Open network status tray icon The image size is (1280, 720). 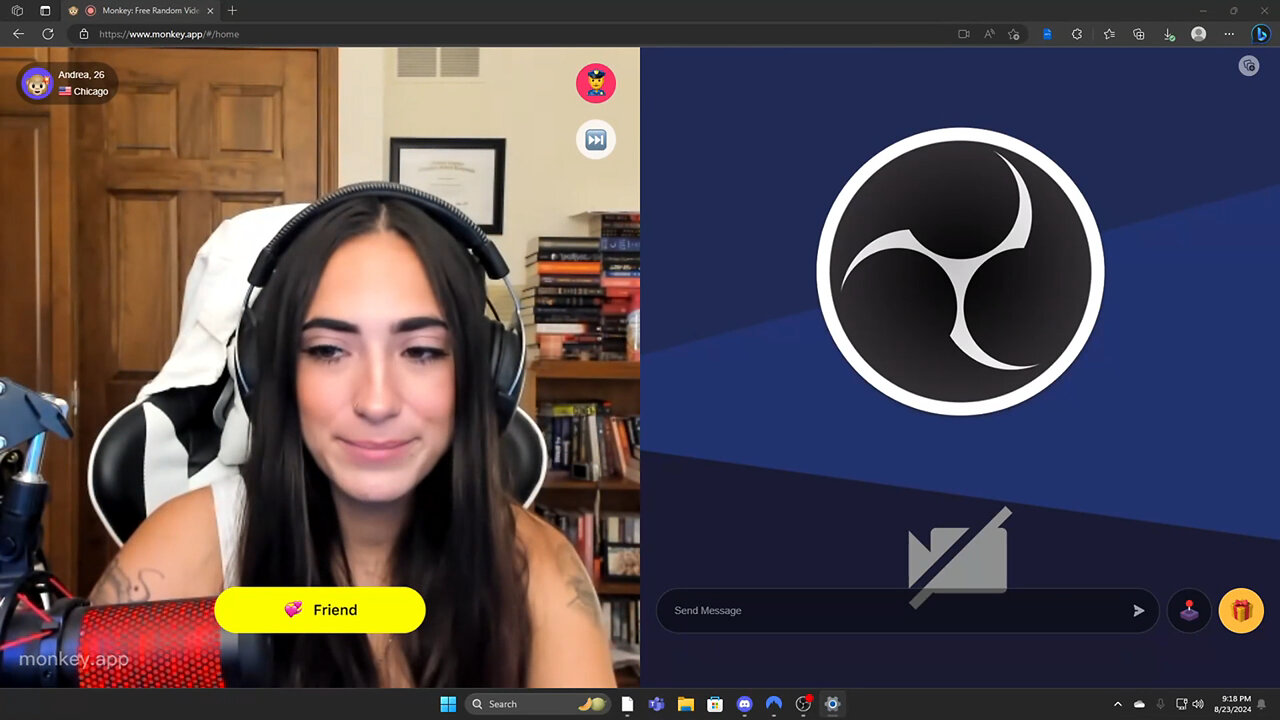(x=1182, y=704)
